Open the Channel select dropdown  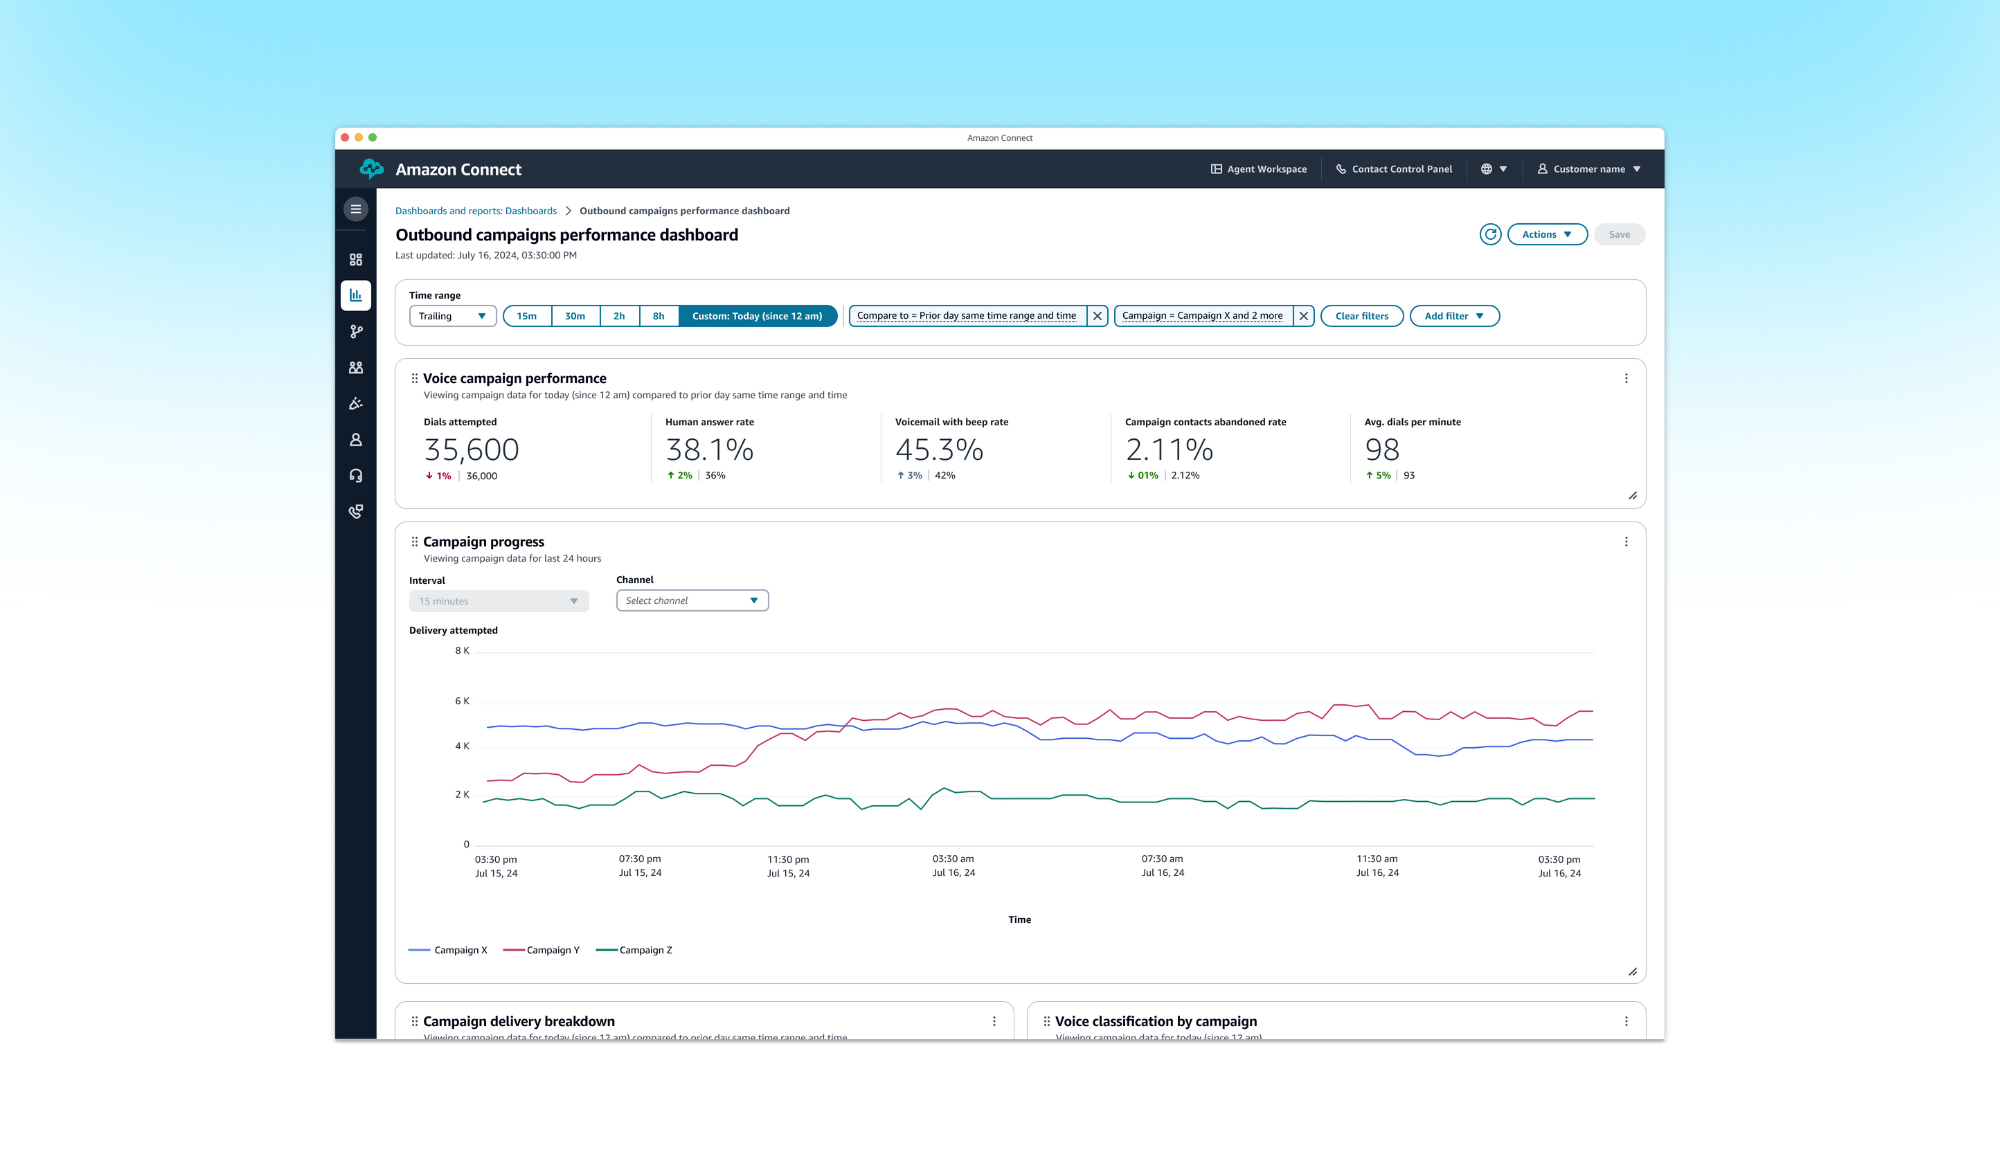tap(692, 600)
